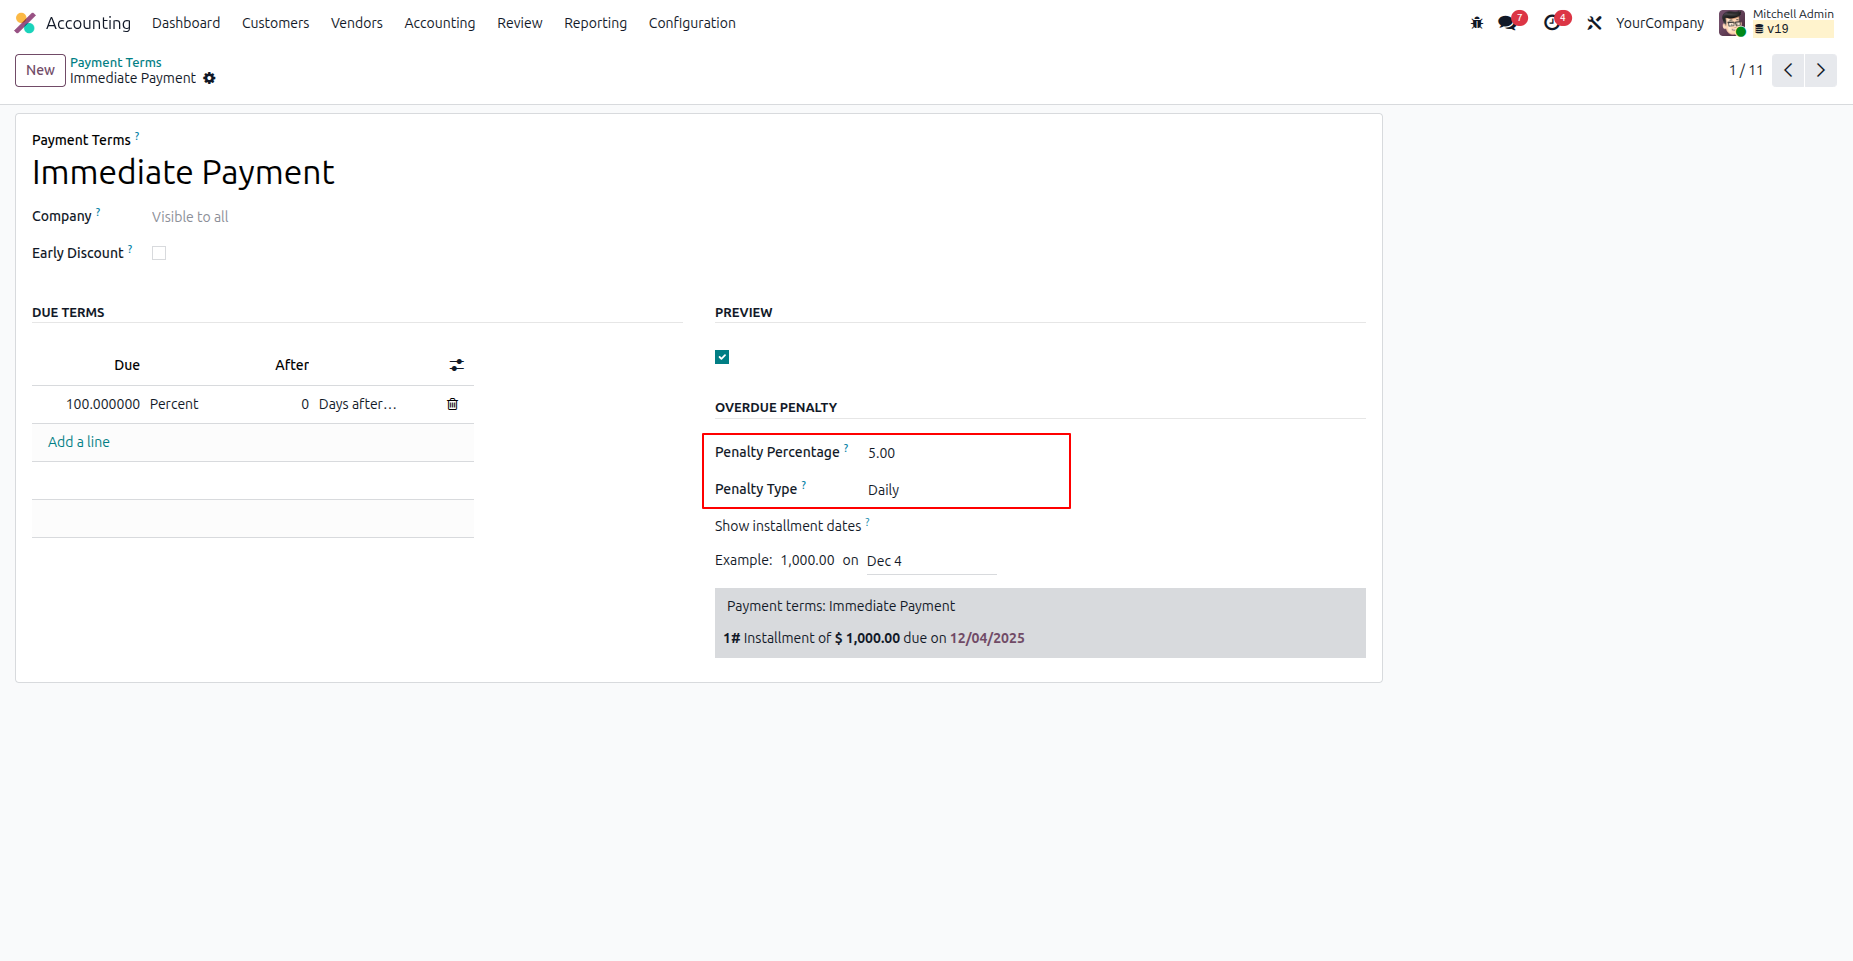Uncheck the Preview checkbox

click(x=722, y=357)
